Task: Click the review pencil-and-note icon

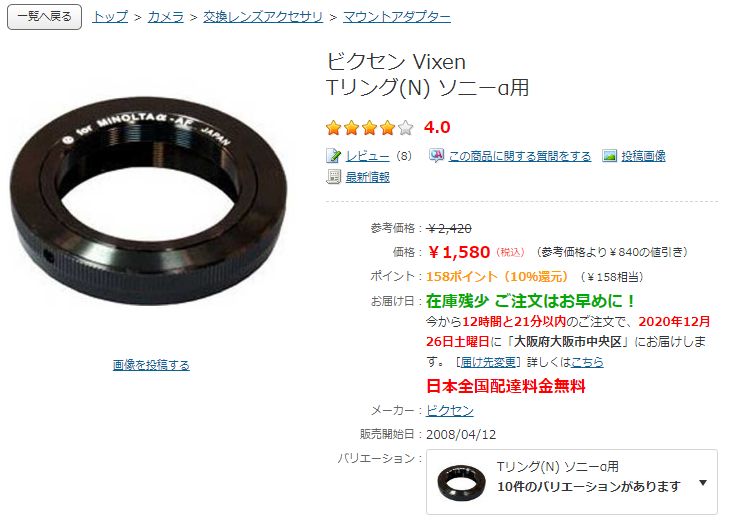Action: [x=333, y=155]
